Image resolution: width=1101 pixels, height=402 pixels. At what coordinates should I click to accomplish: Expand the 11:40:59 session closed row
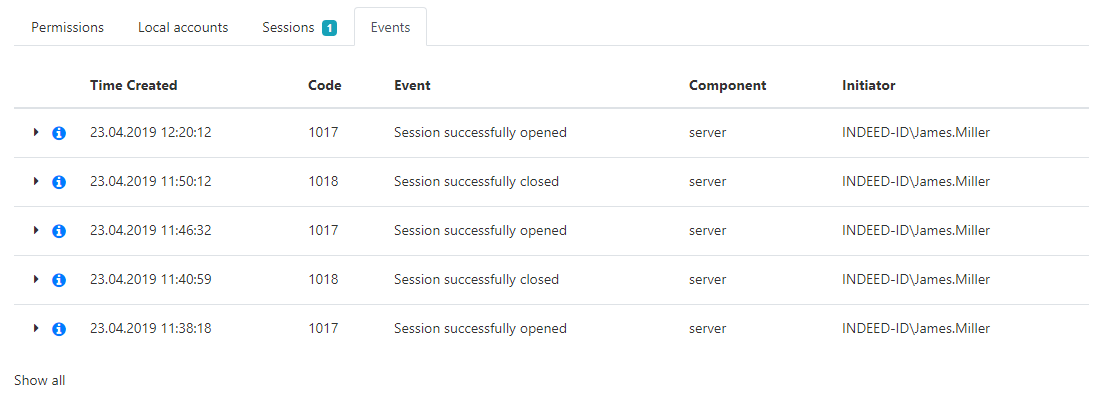(x=36, y=279)
